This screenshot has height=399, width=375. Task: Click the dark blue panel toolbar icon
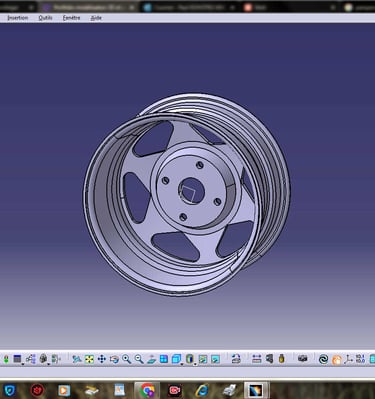(x=17, y=359)
